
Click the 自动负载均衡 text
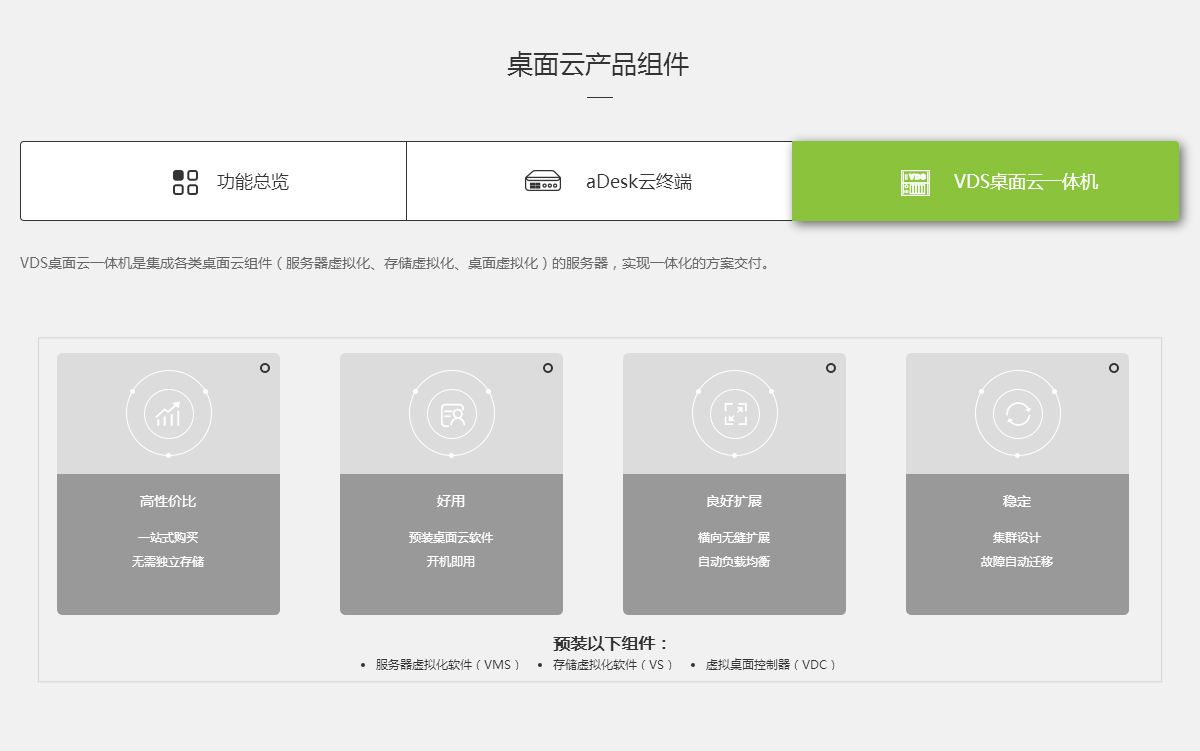pyautogui.click(x=734, y=561)
